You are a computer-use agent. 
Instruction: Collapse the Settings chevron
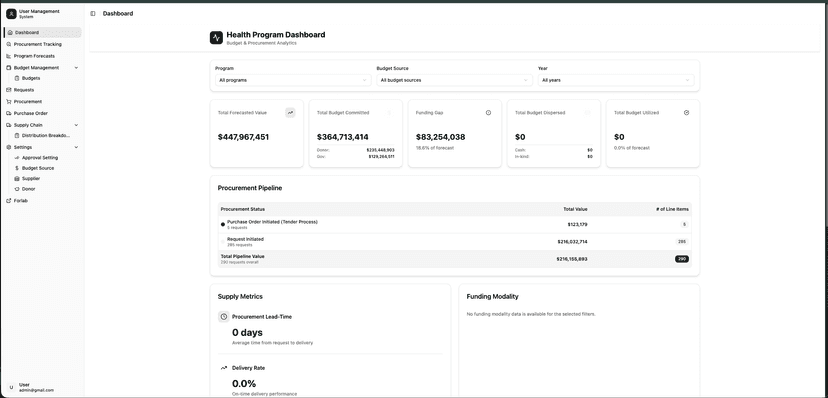[x=76, y=147]
